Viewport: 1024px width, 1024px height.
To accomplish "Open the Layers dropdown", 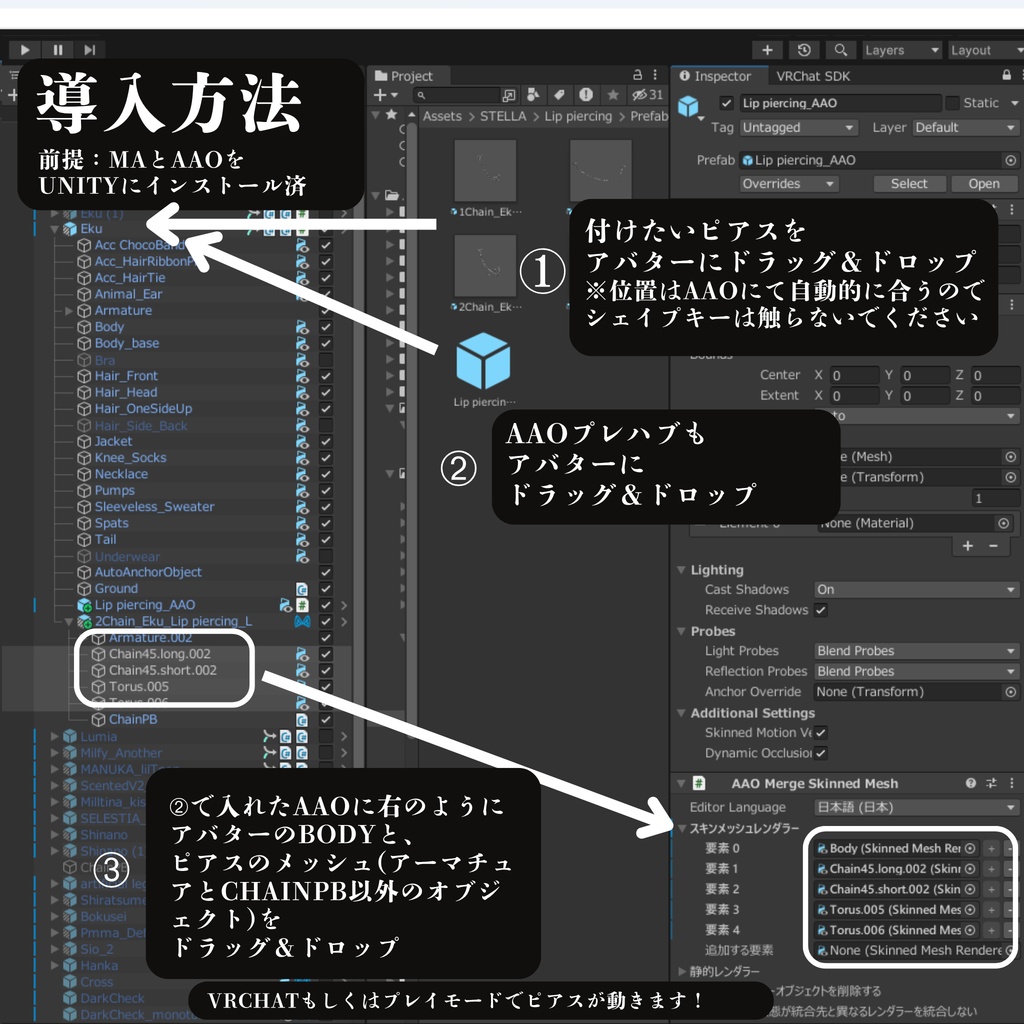I will click(901, 50).
